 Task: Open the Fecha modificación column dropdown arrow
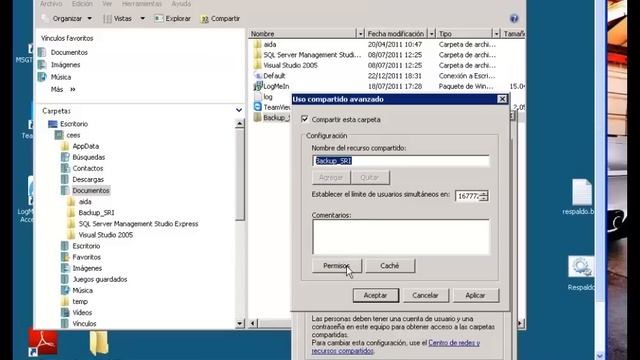click(x=431, y=33)
